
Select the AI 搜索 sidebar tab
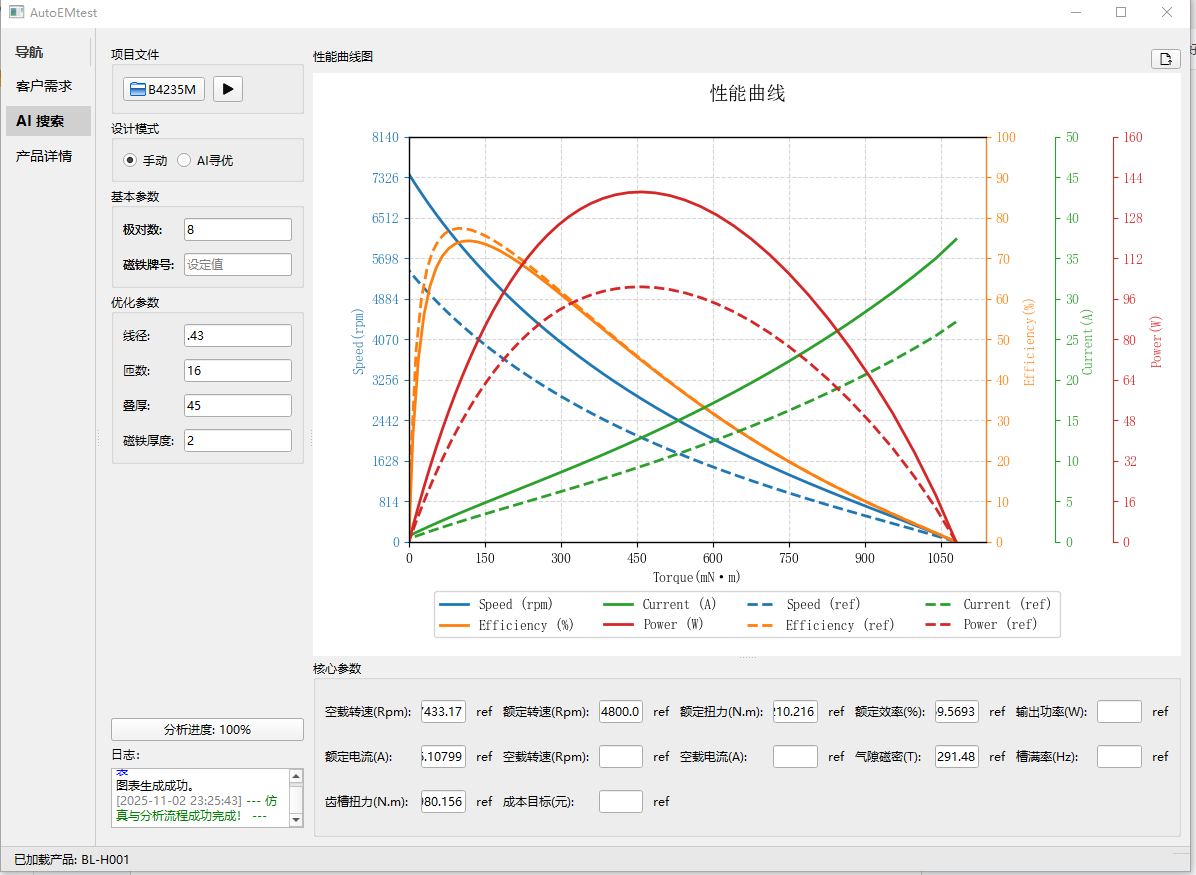point(40,121)
